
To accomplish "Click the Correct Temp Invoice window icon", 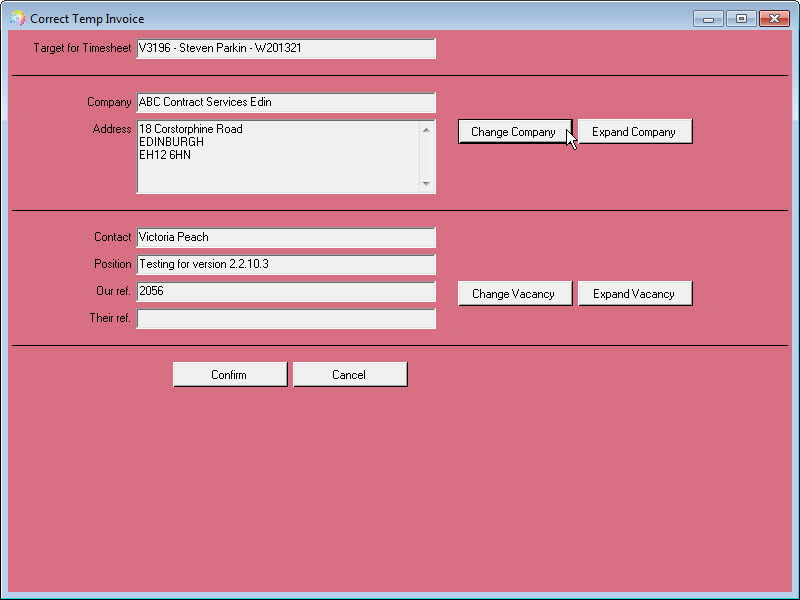I will 17,18.
